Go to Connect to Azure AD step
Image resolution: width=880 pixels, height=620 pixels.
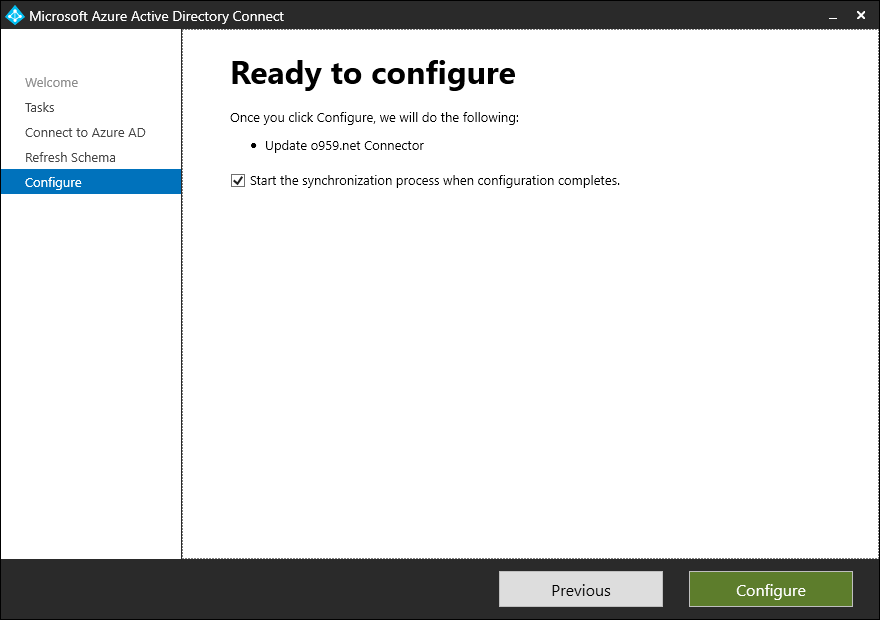pyautogui.click(x=85, y=132)
